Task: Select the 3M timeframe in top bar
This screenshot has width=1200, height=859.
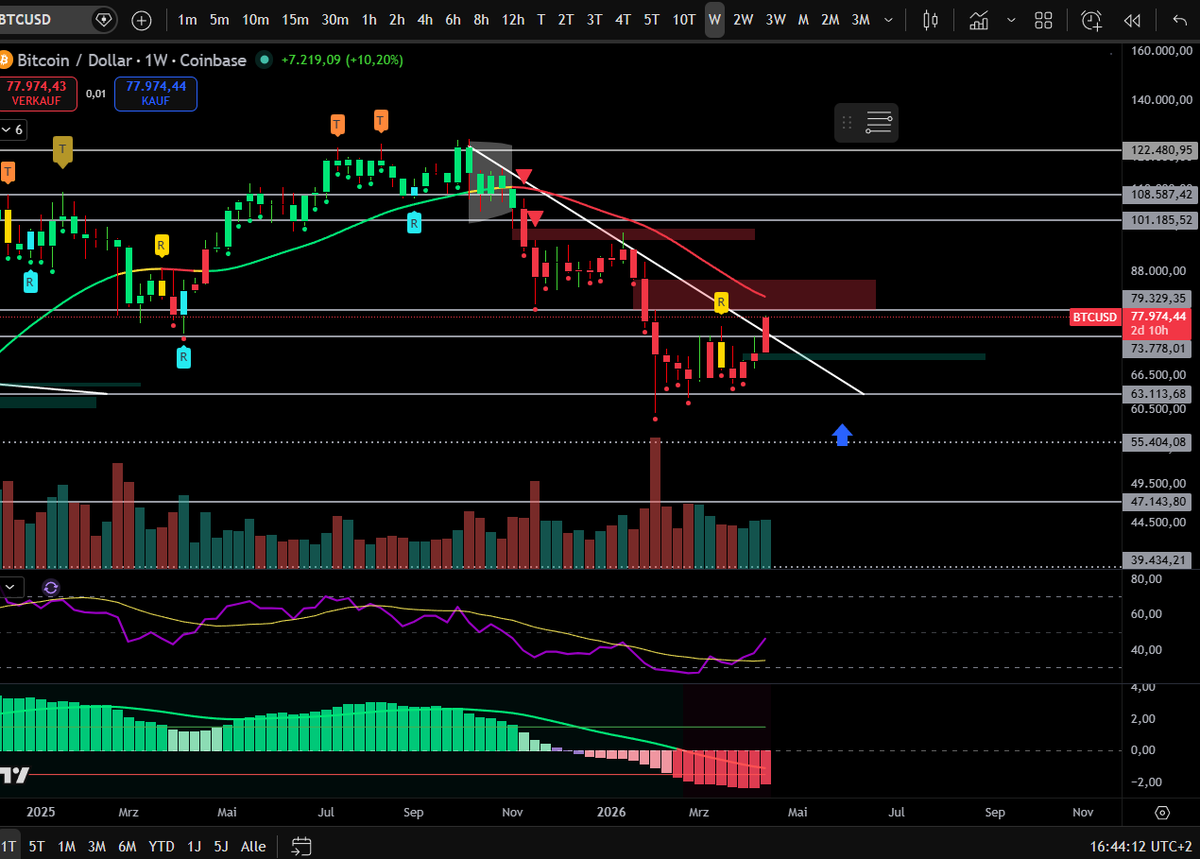Action: (x=860, y=20)
